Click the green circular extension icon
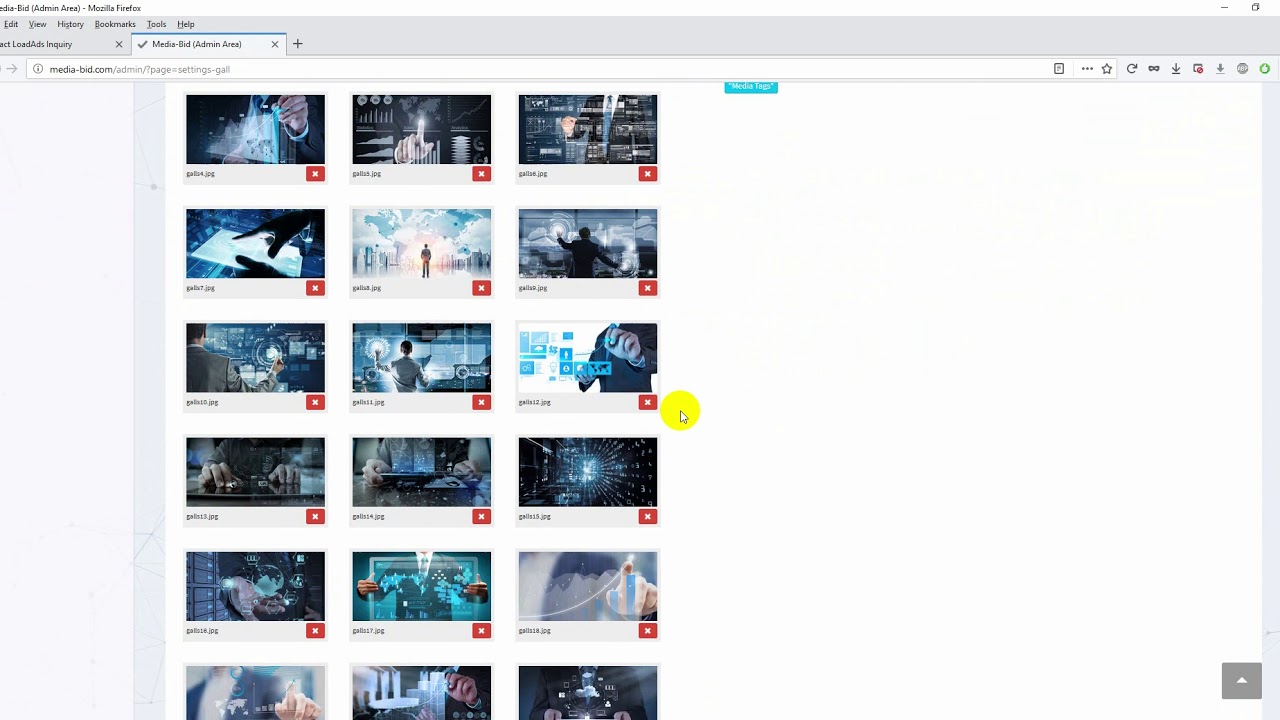Viewport: 1280px width, 720px height. click(1265, 69)
